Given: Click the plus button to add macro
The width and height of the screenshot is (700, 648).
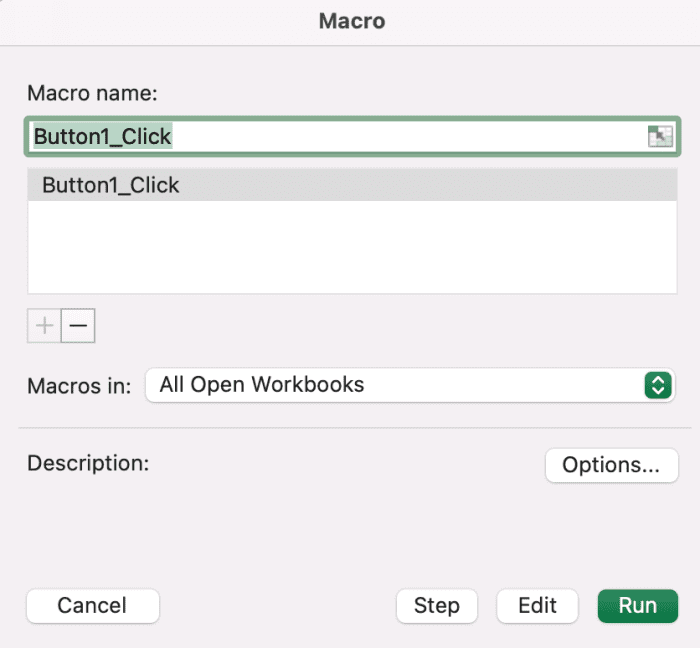Looking at the screenshot, I should 44,326.
